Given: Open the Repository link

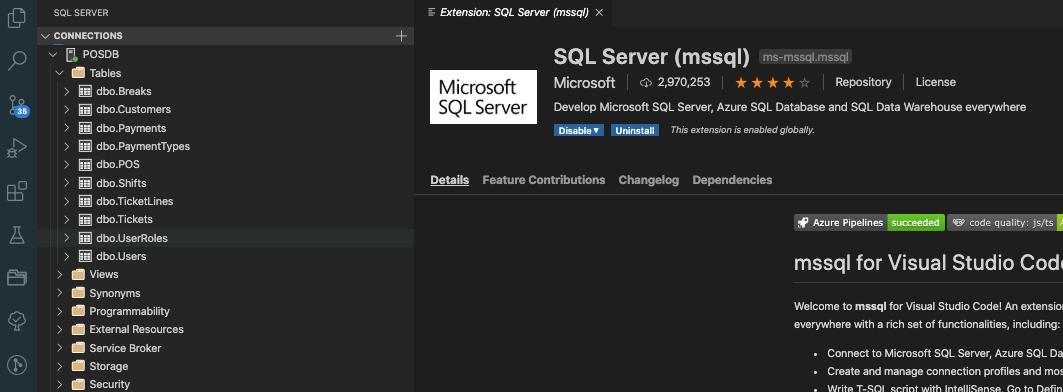Looking at the screenshot, I should [863, 82].
